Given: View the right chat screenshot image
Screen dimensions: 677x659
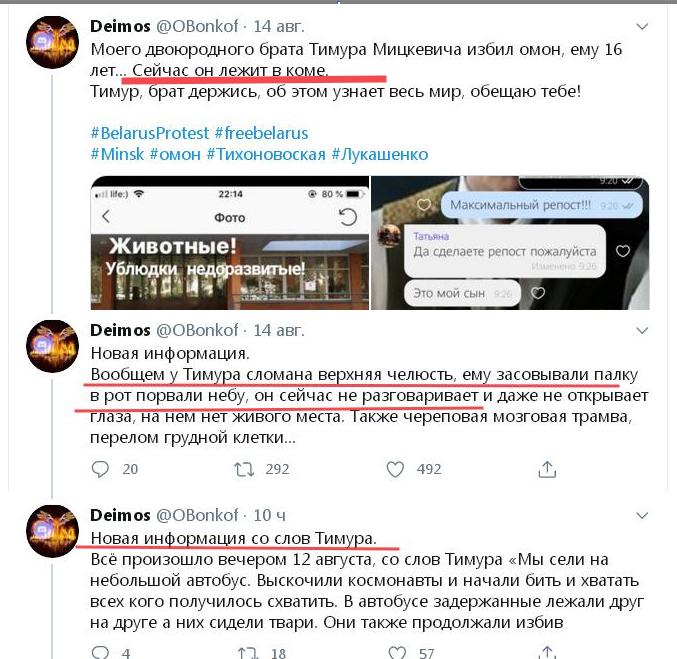Looking at the screenshot, I should click(x=510, y=243).
